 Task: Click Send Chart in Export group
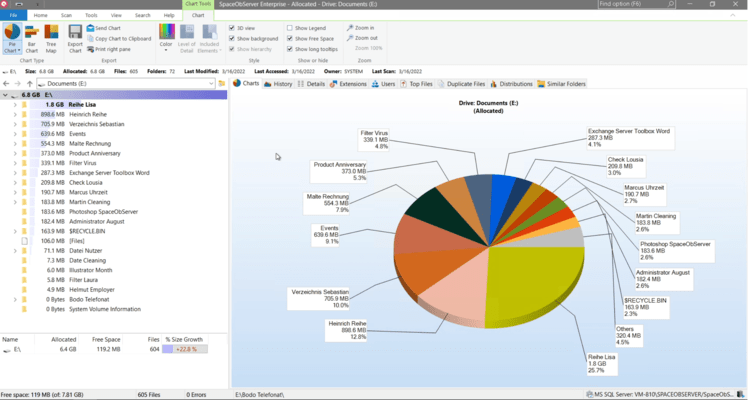(107, 28)
